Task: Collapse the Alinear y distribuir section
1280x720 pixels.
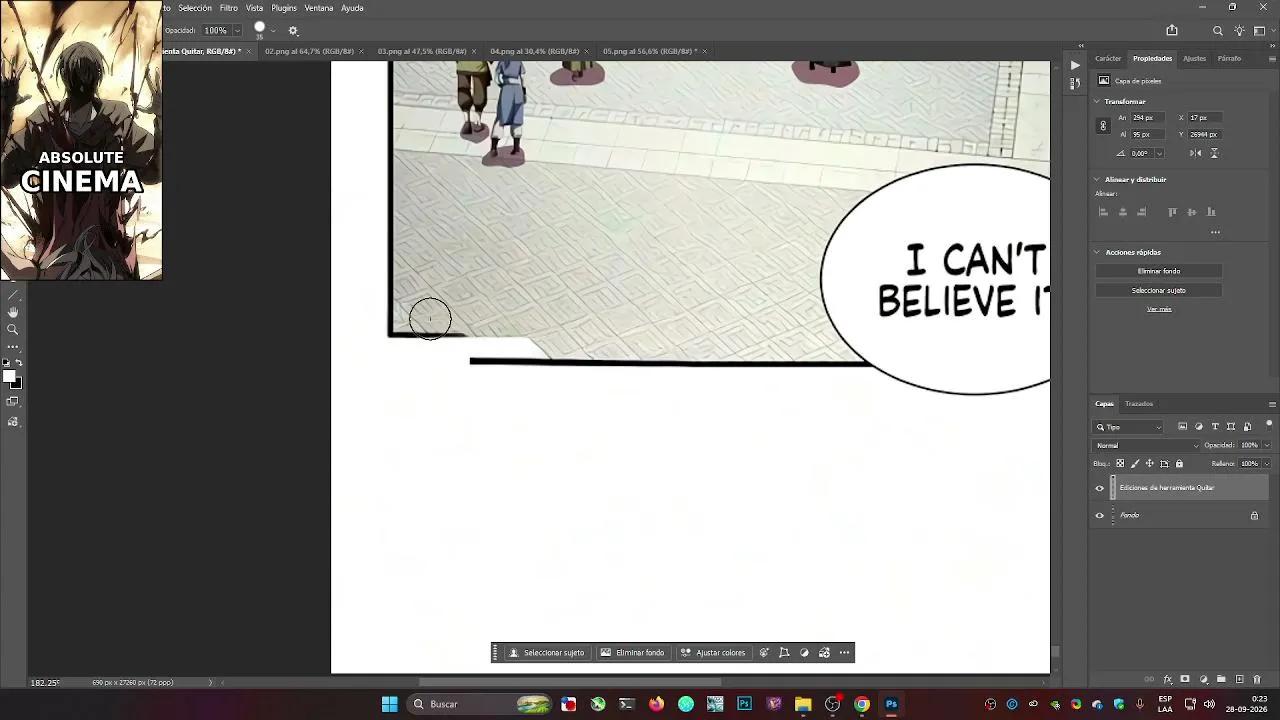Action: 1097,180
